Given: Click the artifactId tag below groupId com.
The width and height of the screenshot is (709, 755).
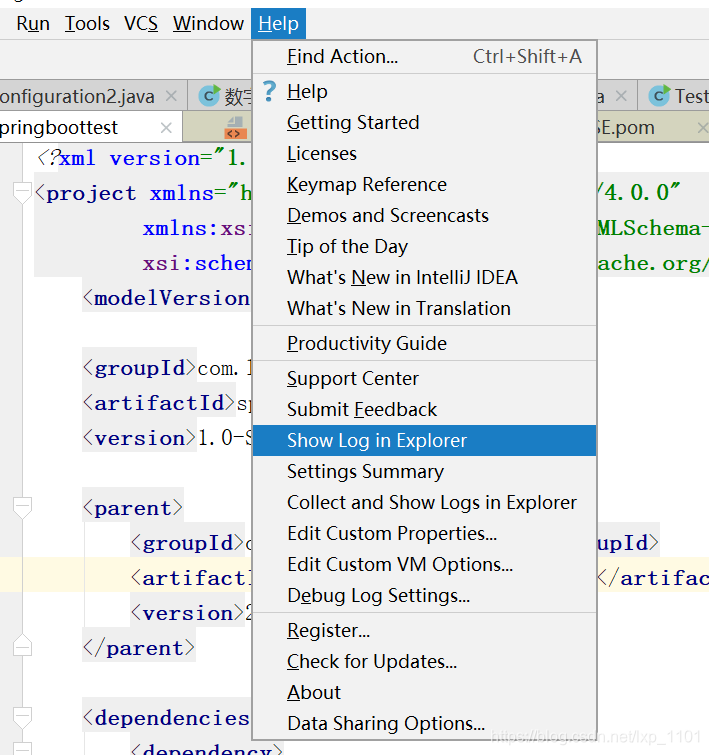Looking at the screenshot, I should (x=159, y=403).
